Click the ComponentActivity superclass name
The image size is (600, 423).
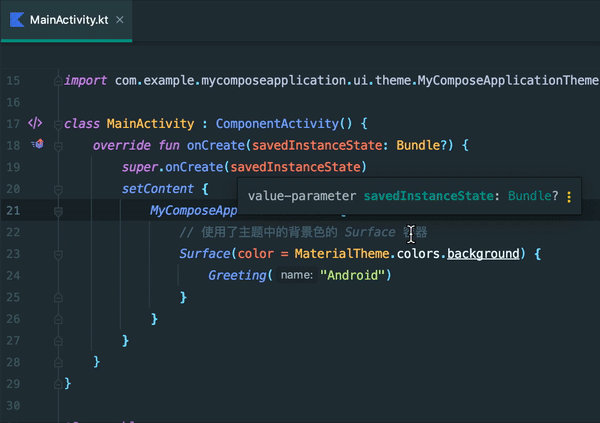[x=277, y=124]
